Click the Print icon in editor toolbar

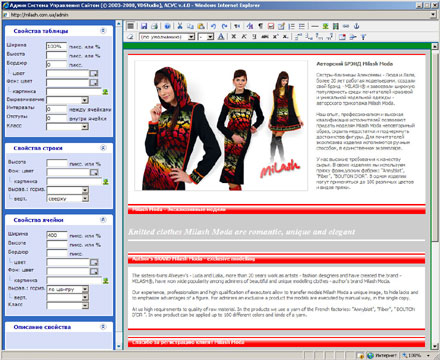point(154,26)
